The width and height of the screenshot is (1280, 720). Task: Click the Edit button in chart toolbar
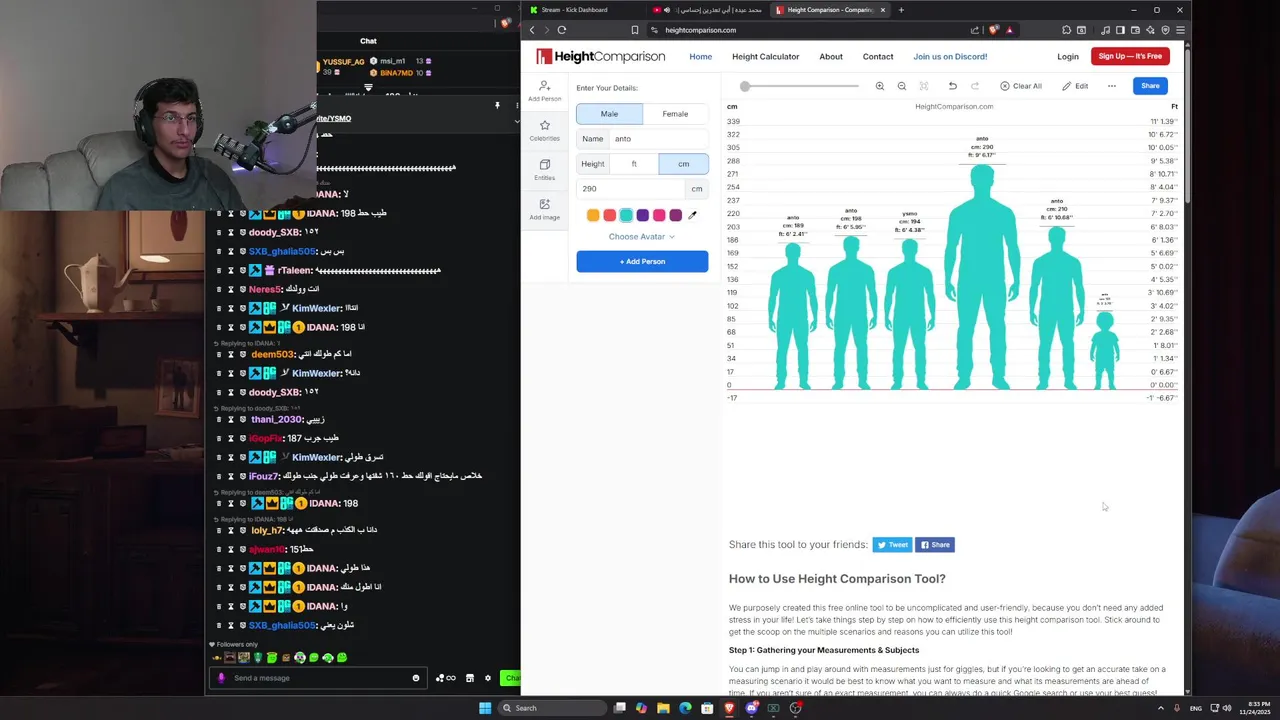click(x=1075, y=86)
